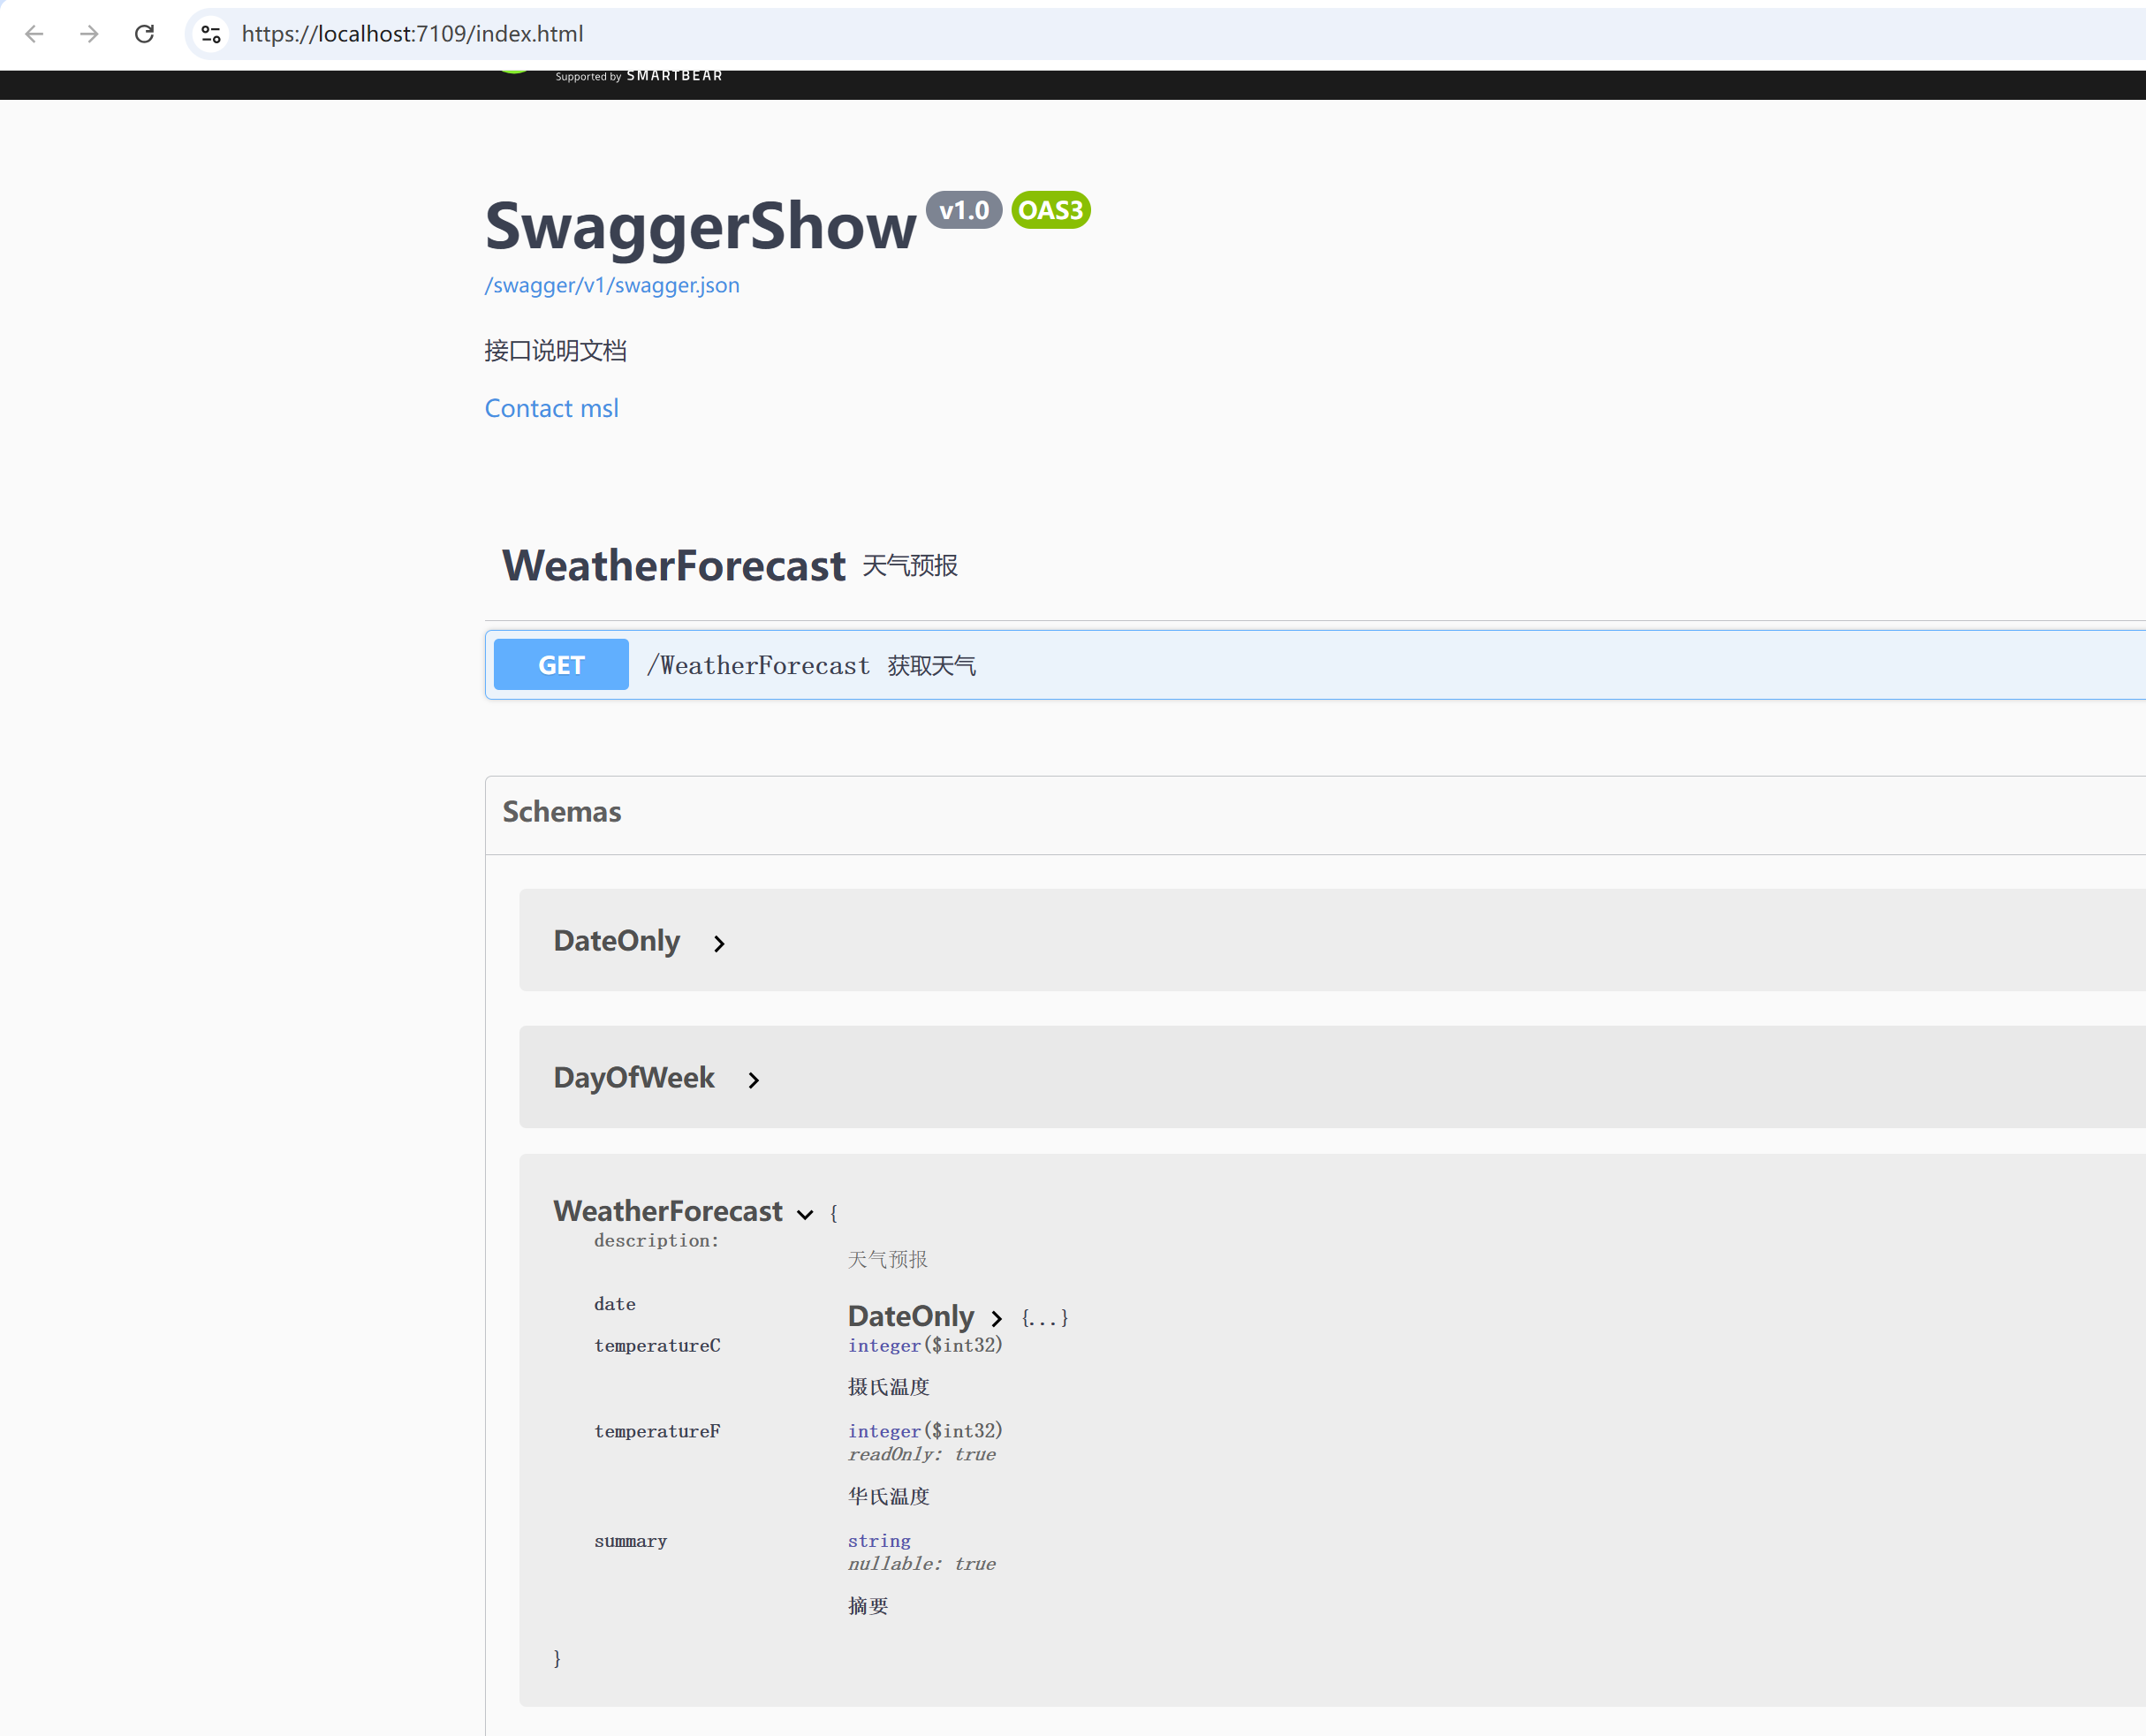Click the v1.0 version badge
Viewport: 2146px width, 1736px height.
[963, 210]
